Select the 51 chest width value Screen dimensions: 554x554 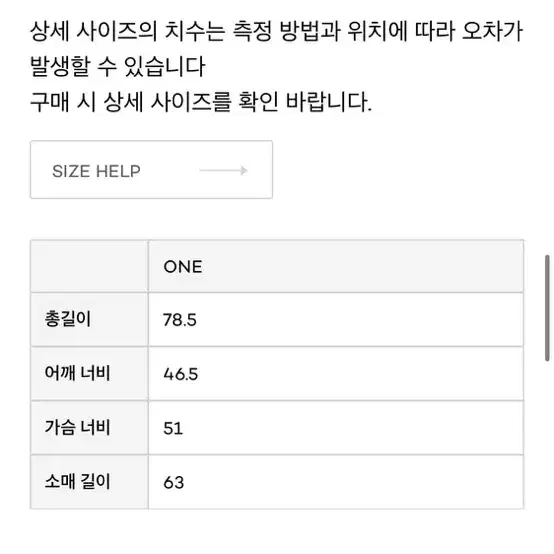[x=173, y=428]
